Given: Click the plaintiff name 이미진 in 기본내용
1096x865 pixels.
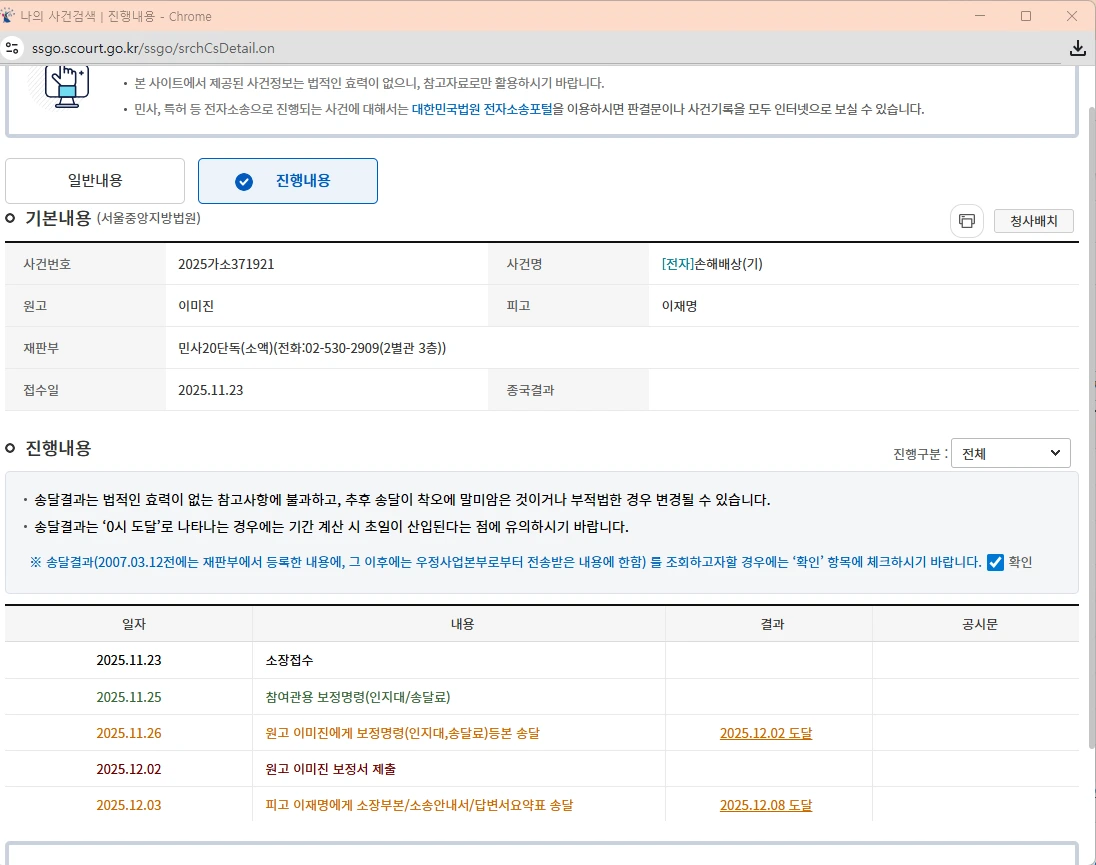Looking at the screenshot, I should click(x=196, y=306).
